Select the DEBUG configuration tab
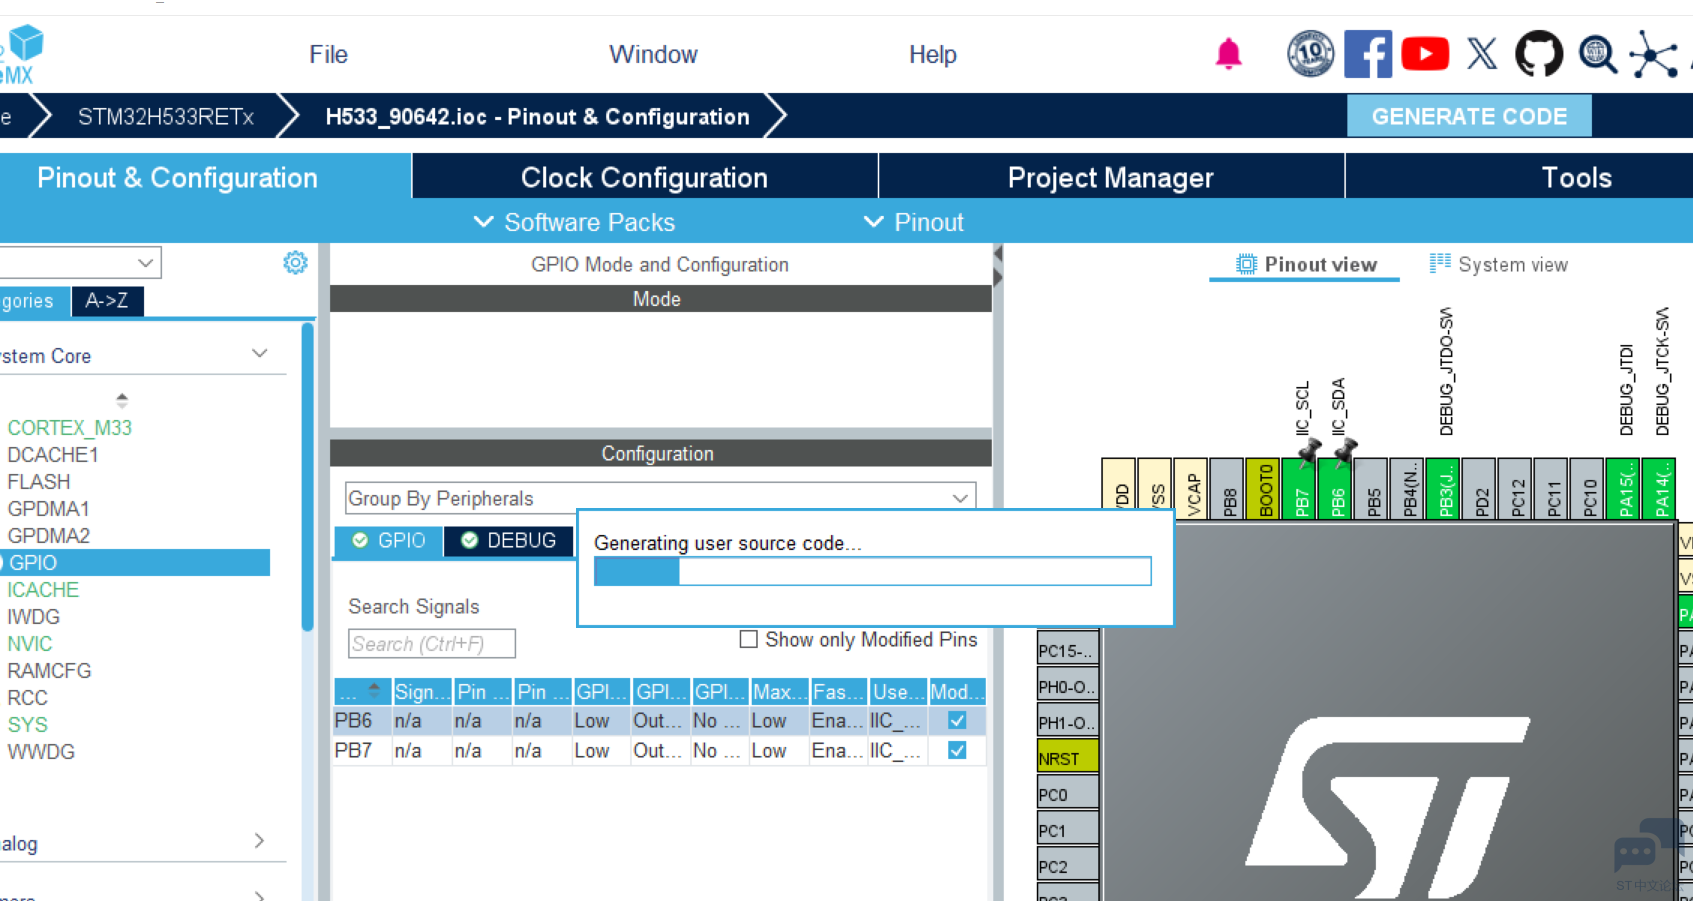 pyautogui.click(x=509, y=540)
